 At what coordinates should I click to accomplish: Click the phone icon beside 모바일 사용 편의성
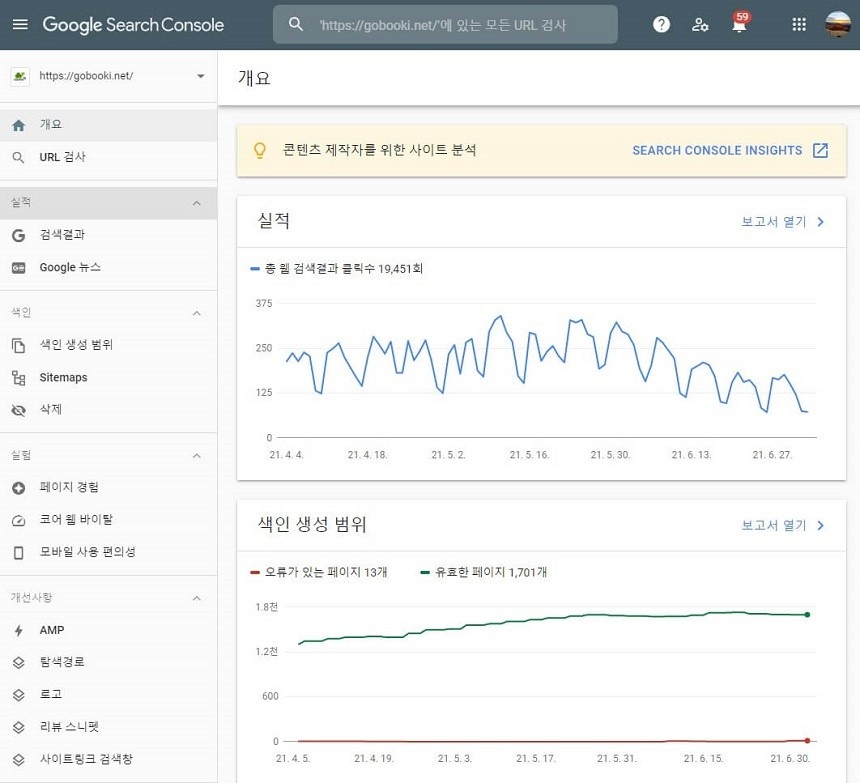pyautogui.click(x=19, y=553)
